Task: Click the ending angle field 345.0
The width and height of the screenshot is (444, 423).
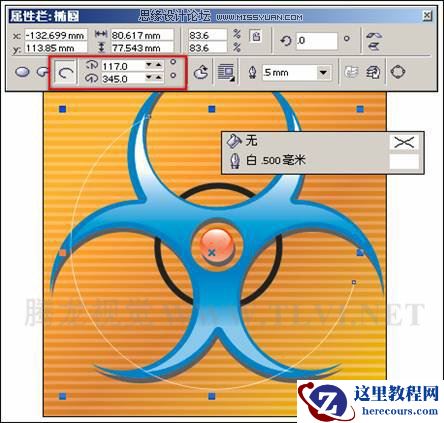Action: pyautogui.click(x=123, y=79)
